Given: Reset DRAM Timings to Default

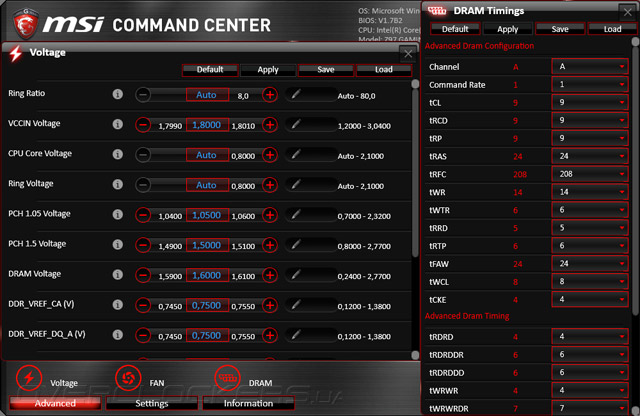Looking at the screenshot, I should coord(455,29).
